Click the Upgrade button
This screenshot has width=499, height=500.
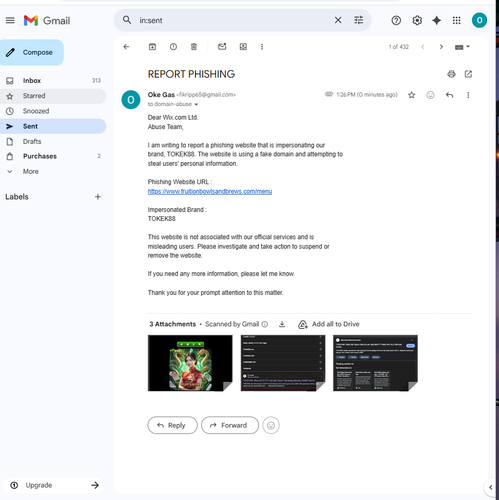coord(53,485)
